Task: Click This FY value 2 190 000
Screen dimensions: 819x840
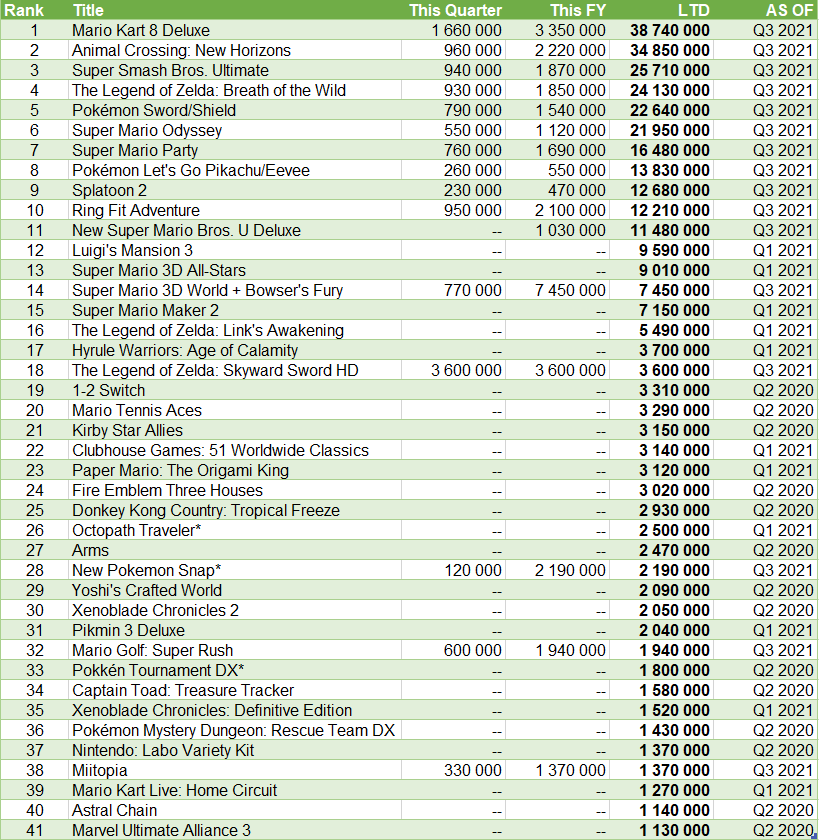Action: pos(570,570)
